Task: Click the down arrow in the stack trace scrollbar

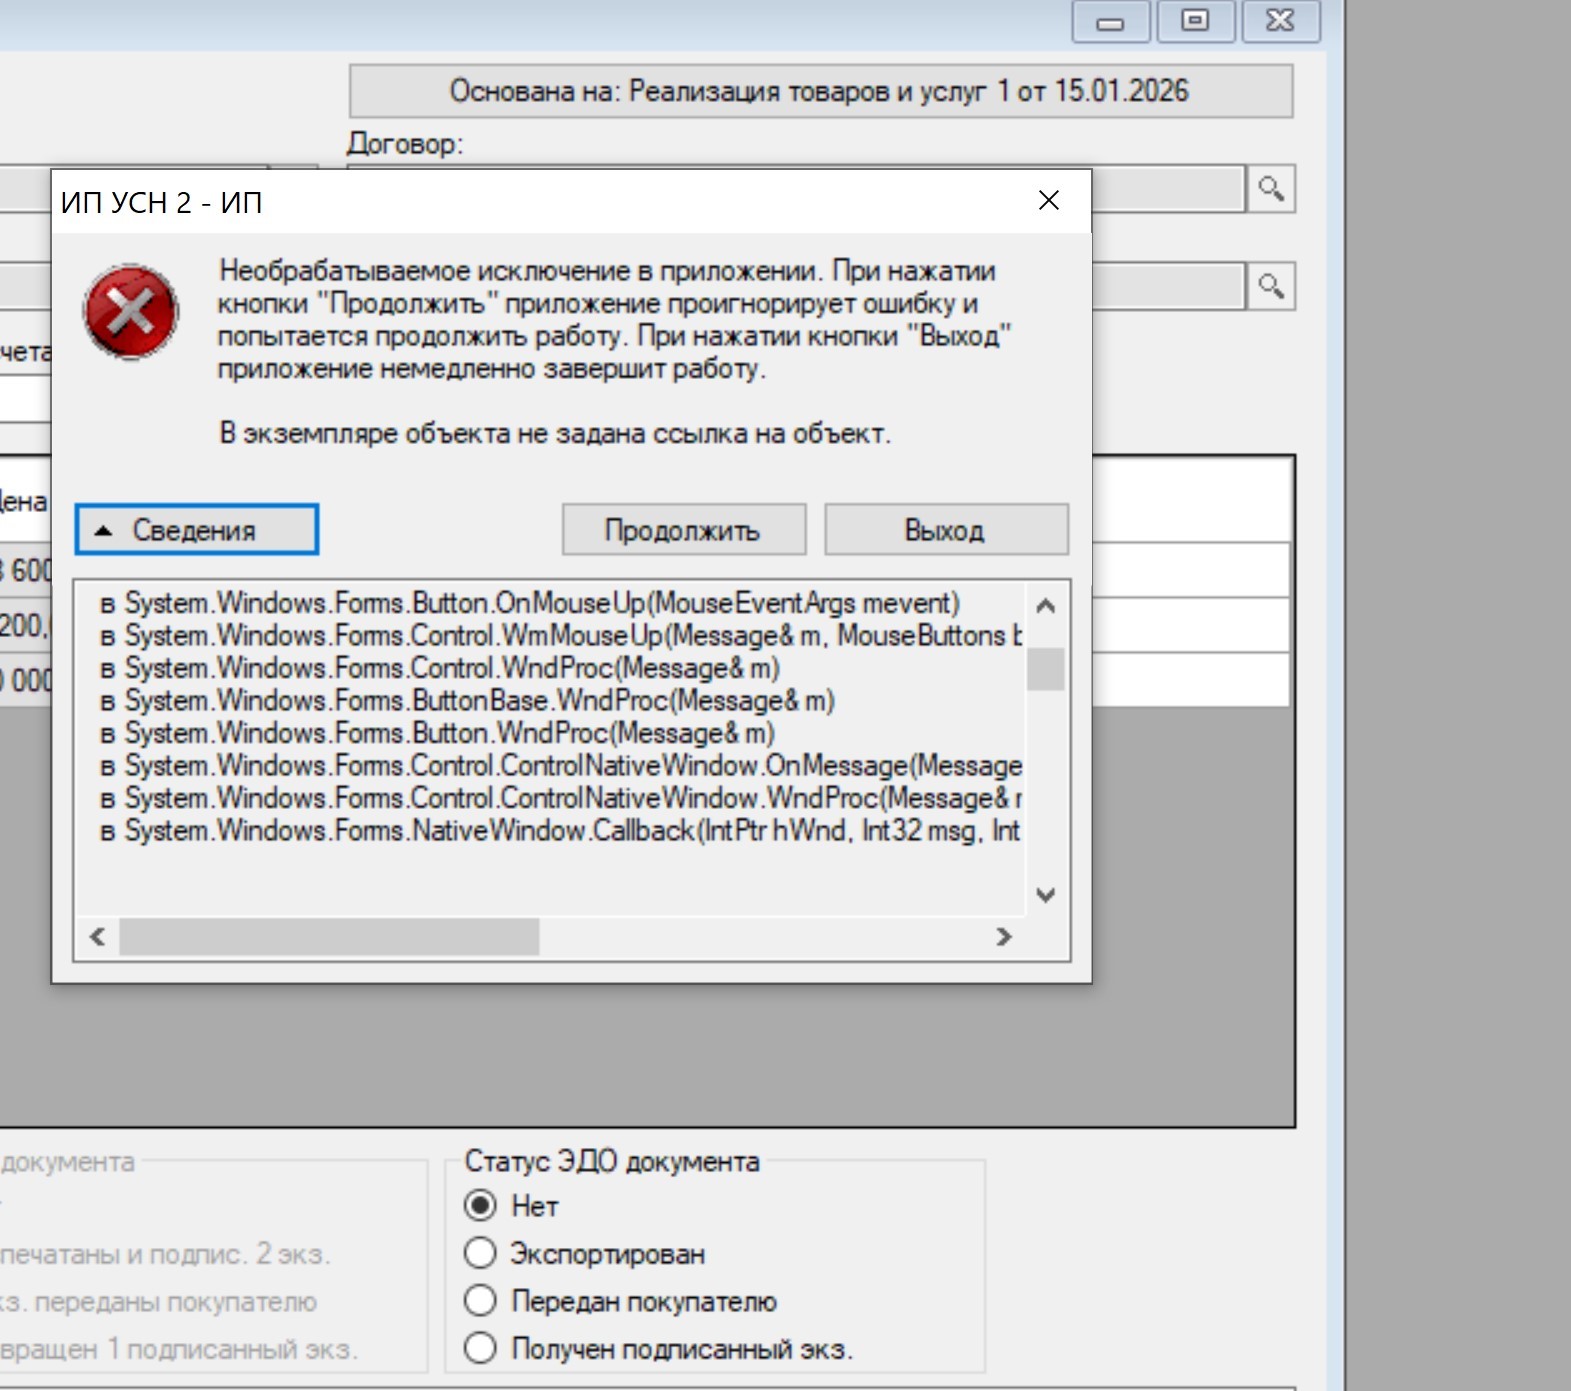Action: (x=1046, y=895)
